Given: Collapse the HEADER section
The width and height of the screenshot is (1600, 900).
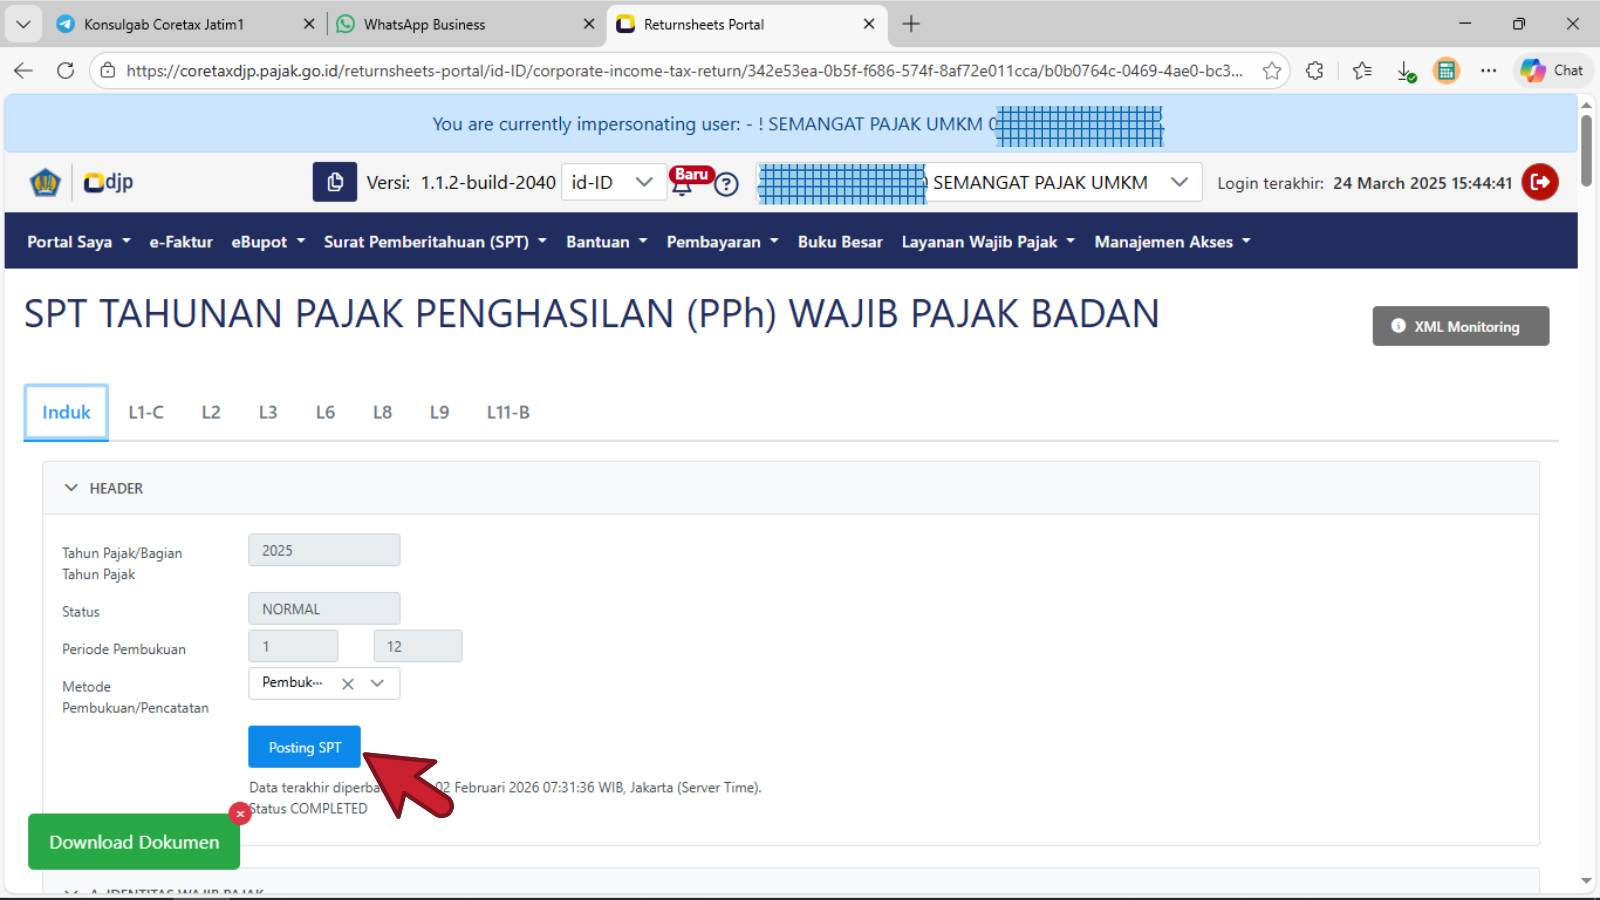Looking at the screenshot, I should [71, 488].
